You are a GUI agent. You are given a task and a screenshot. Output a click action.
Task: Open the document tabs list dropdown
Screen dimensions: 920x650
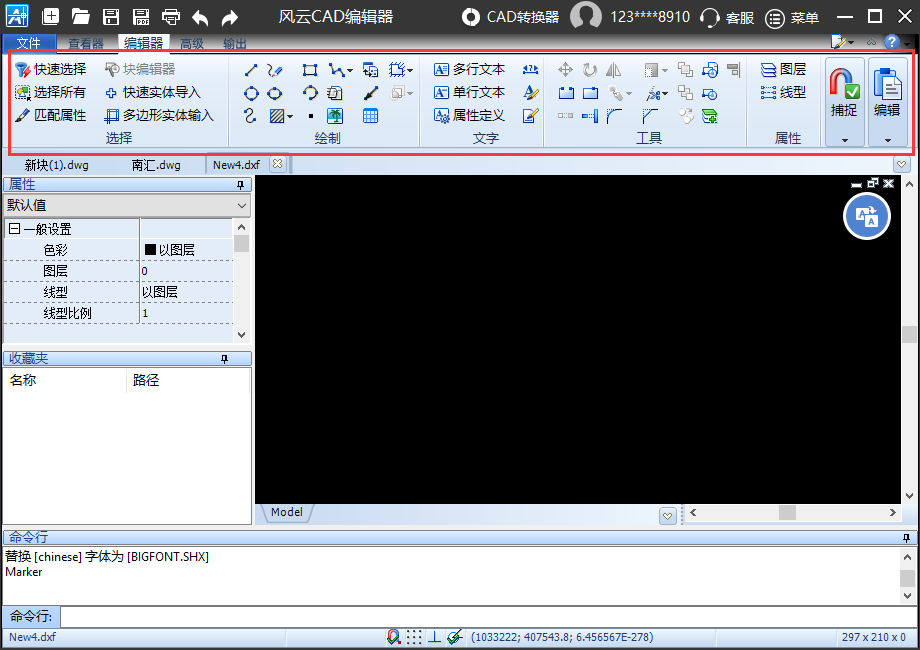click(x=901, y=164)
